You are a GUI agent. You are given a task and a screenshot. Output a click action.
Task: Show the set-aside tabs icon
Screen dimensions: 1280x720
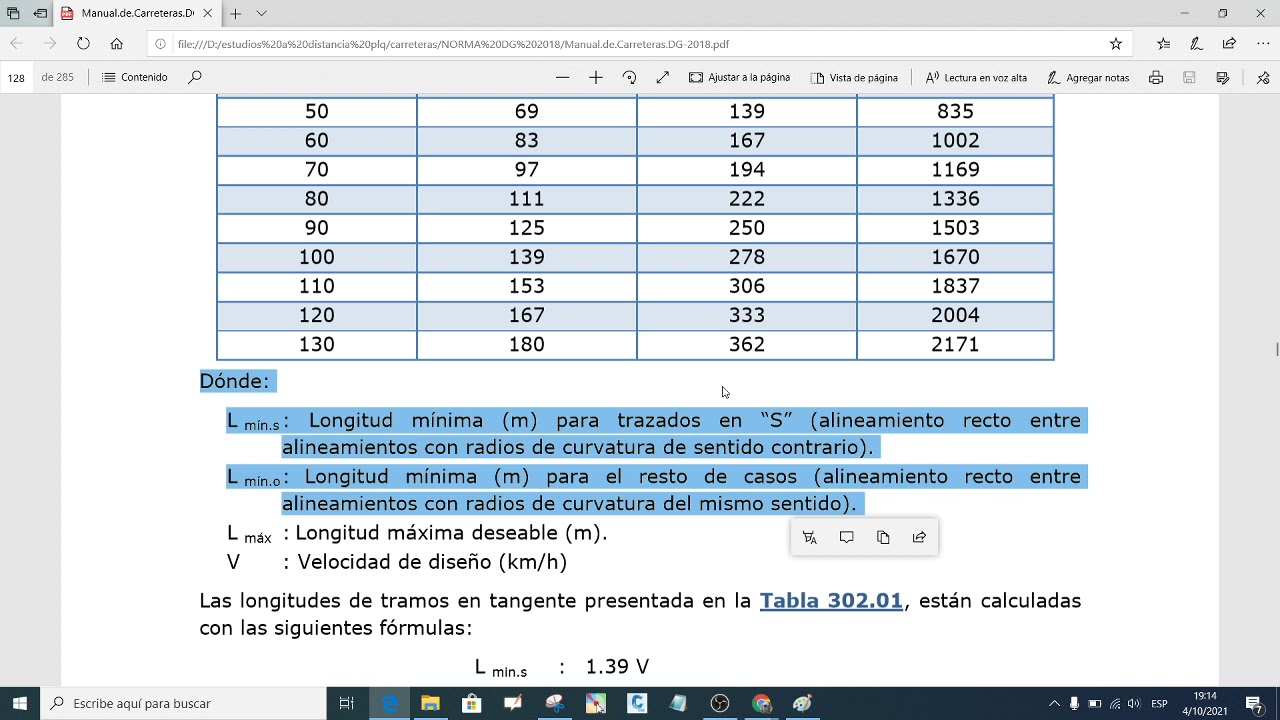(x=13, y=14)
